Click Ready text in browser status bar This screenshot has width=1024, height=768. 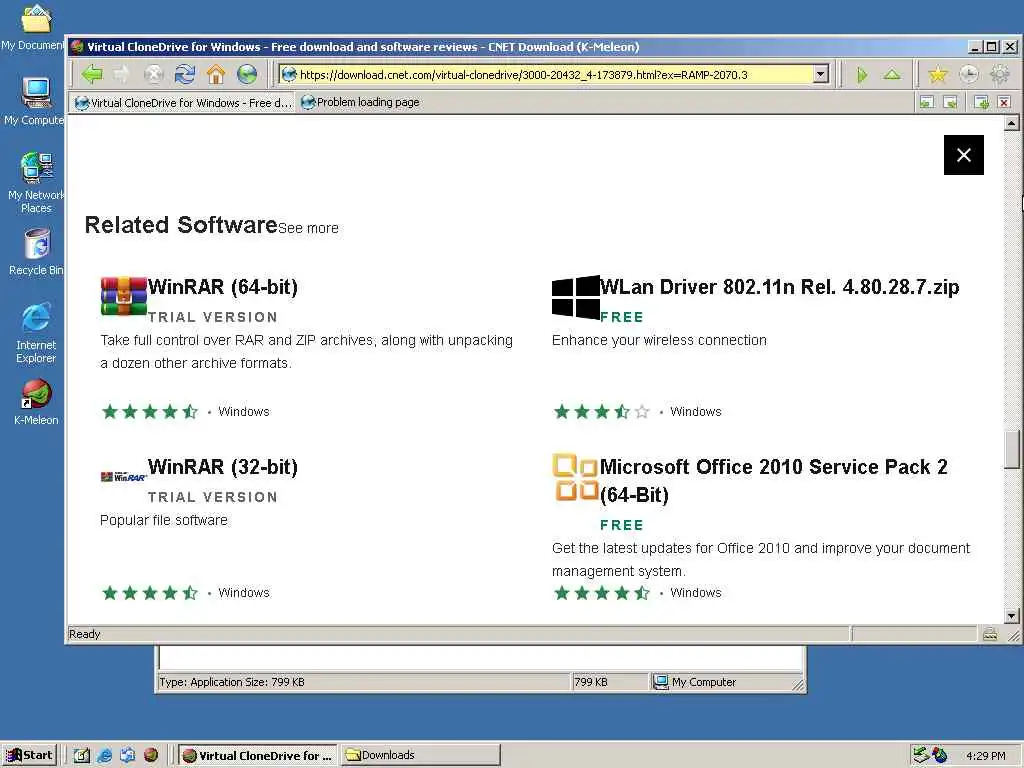tap(85, 634)
